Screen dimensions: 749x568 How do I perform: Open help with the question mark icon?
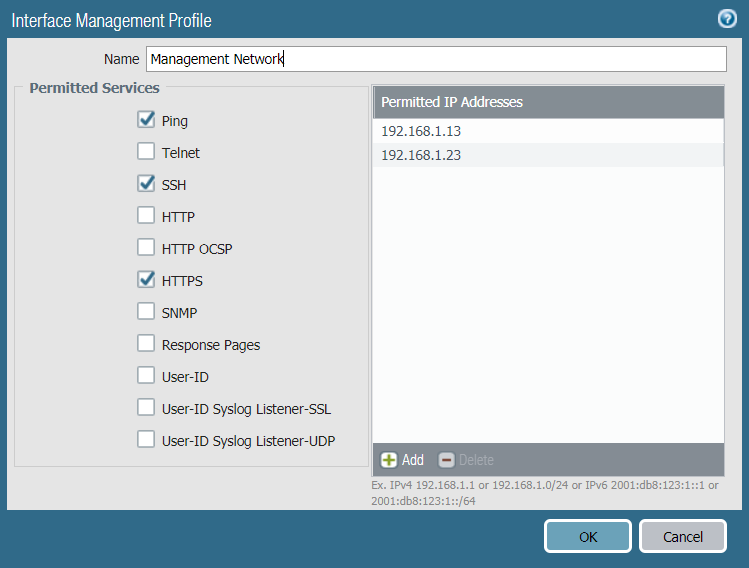pos(727,19)
